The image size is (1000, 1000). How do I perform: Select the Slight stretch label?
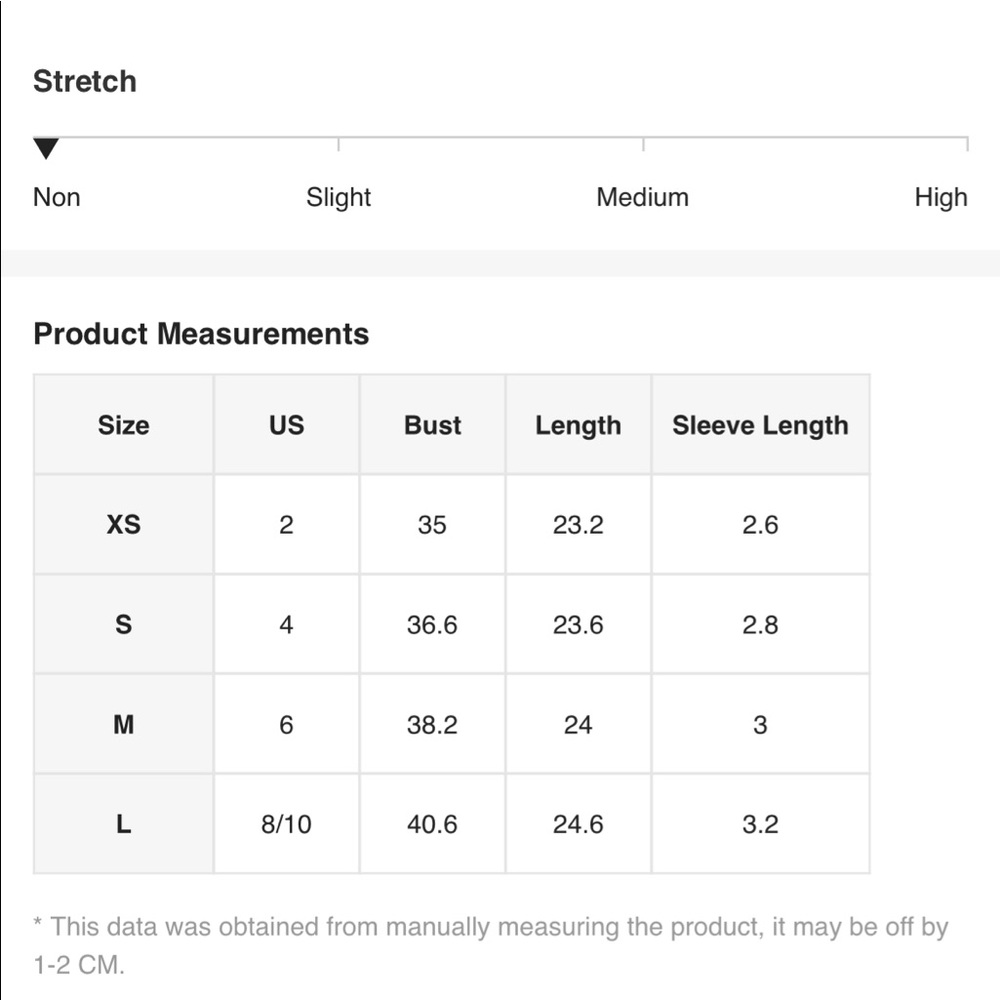tap(338, 197)
